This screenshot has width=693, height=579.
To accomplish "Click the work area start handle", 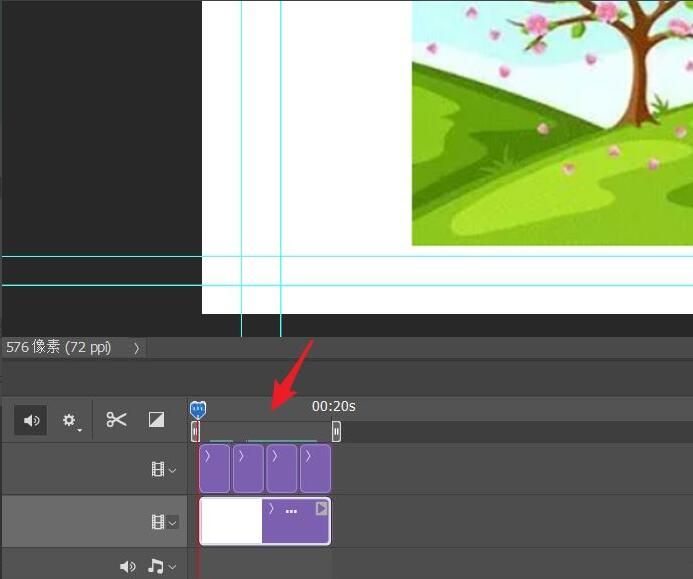I will (x=196, y=431).
